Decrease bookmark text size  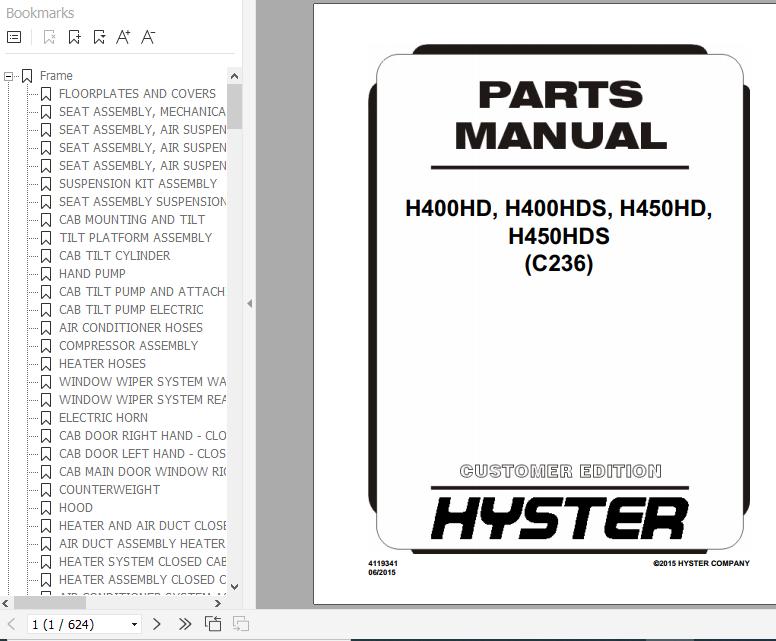[x=147, y=37]
